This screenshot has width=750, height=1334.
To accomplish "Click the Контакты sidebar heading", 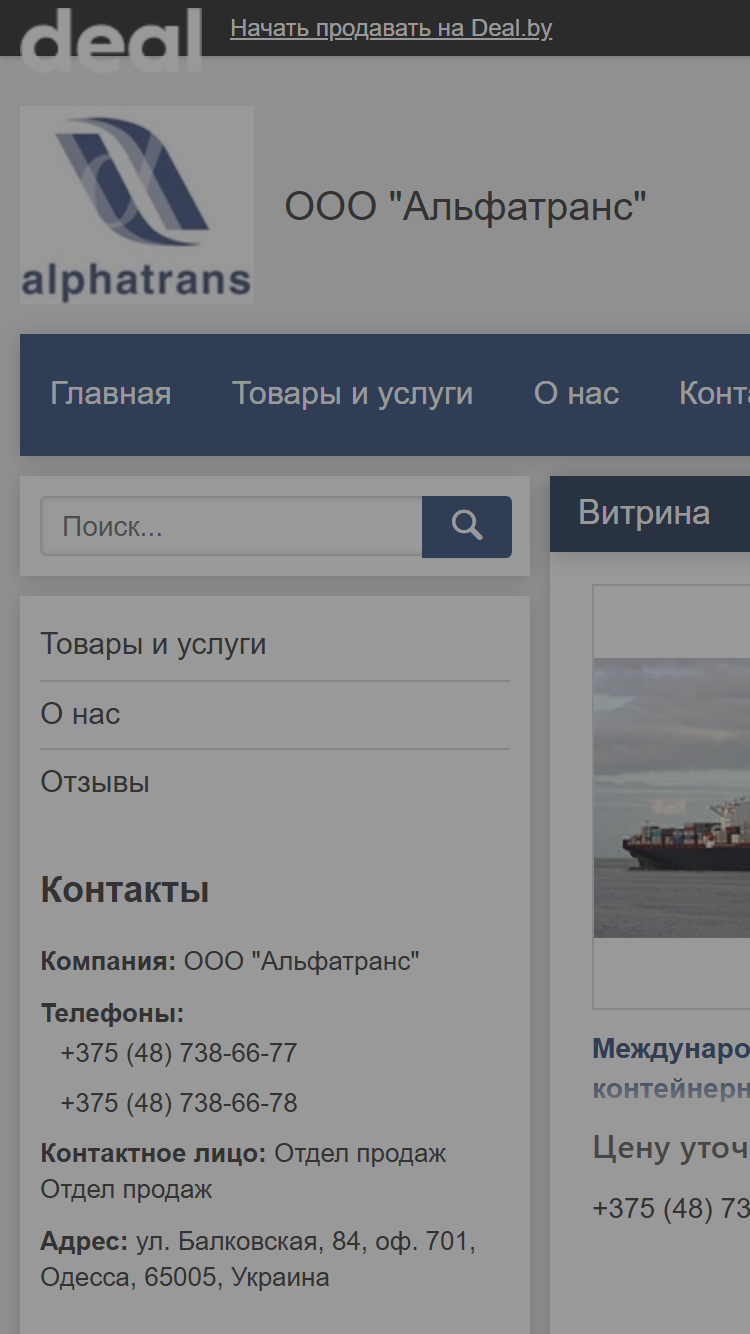I will point(125,890).
